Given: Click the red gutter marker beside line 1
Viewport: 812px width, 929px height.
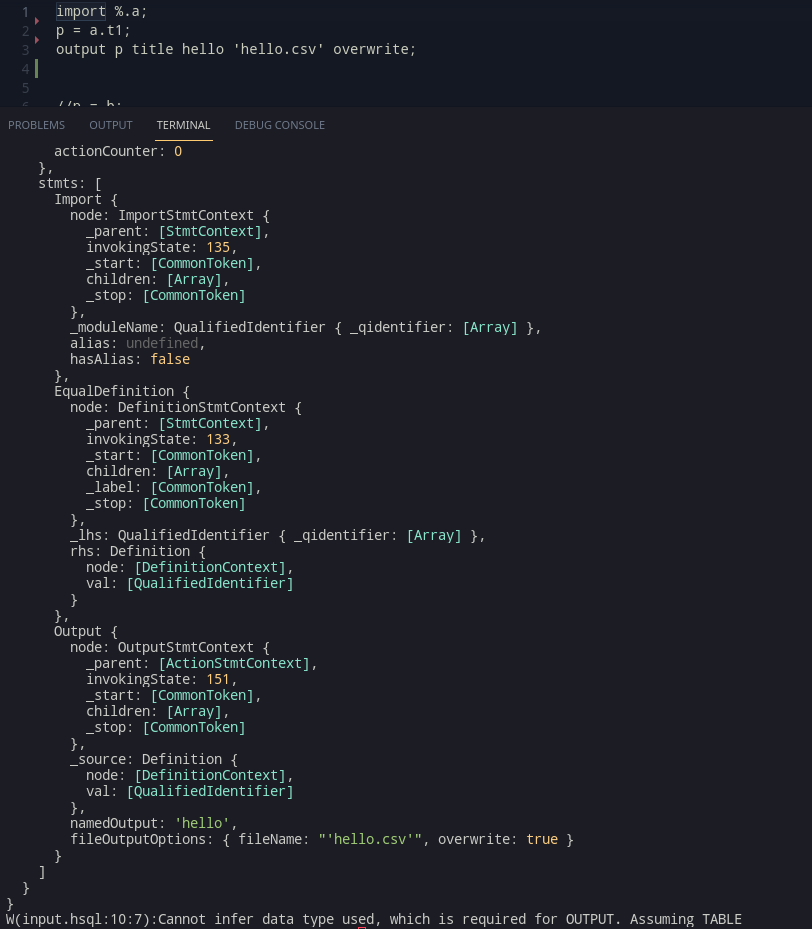Looking at the screenshot, I should tap(37, 21).
